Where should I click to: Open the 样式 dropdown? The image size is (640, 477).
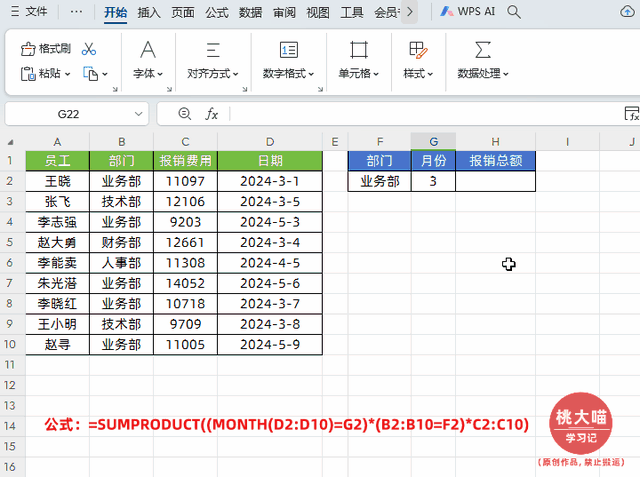[418, 74]
